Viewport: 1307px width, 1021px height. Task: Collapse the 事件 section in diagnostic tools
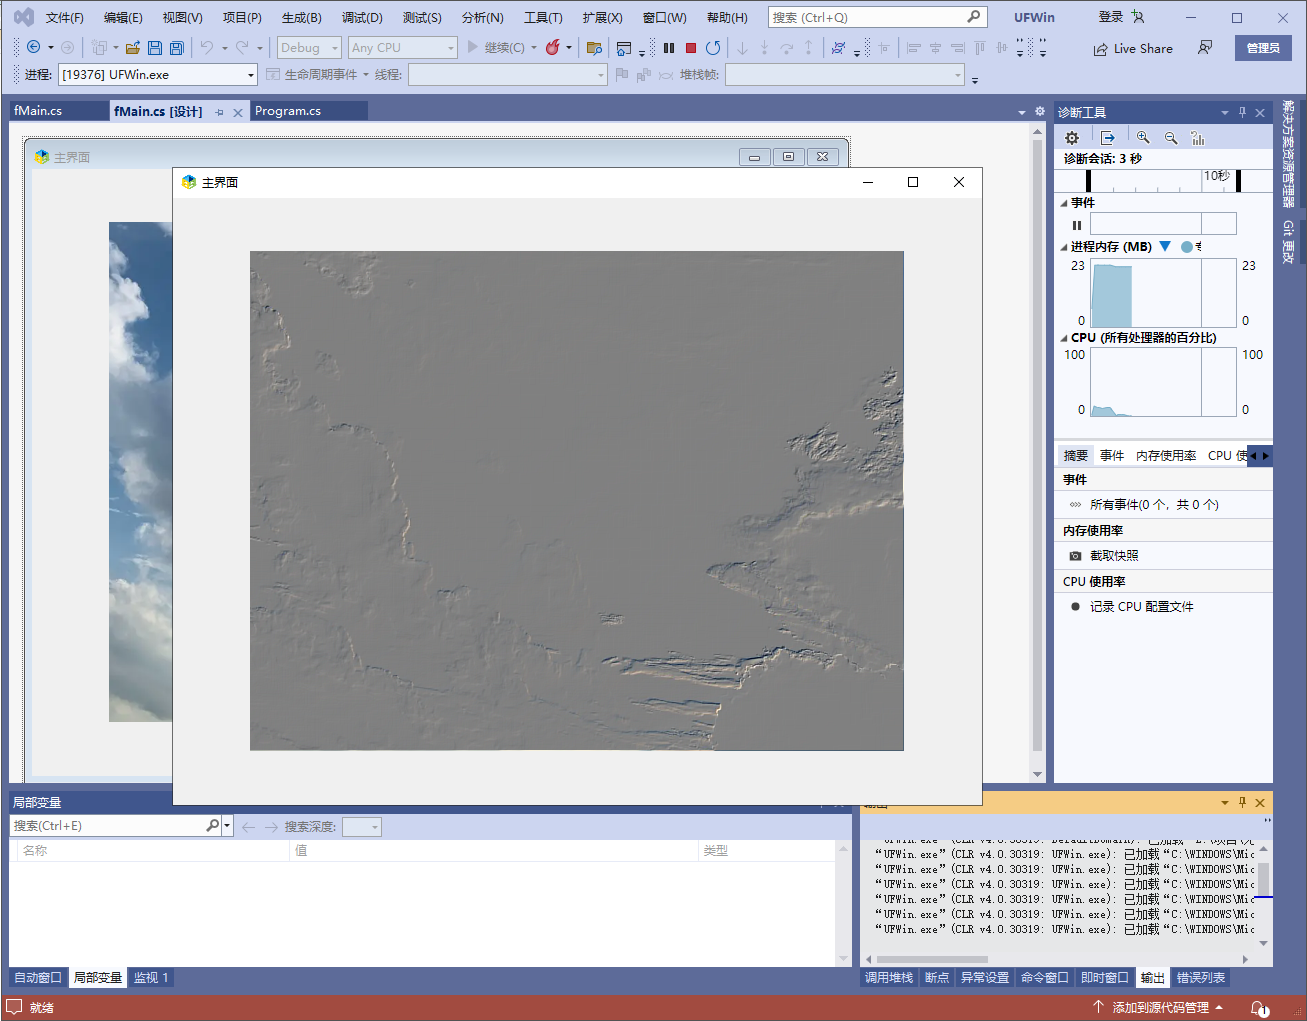pyautogui.click(x=1064, y=203)
